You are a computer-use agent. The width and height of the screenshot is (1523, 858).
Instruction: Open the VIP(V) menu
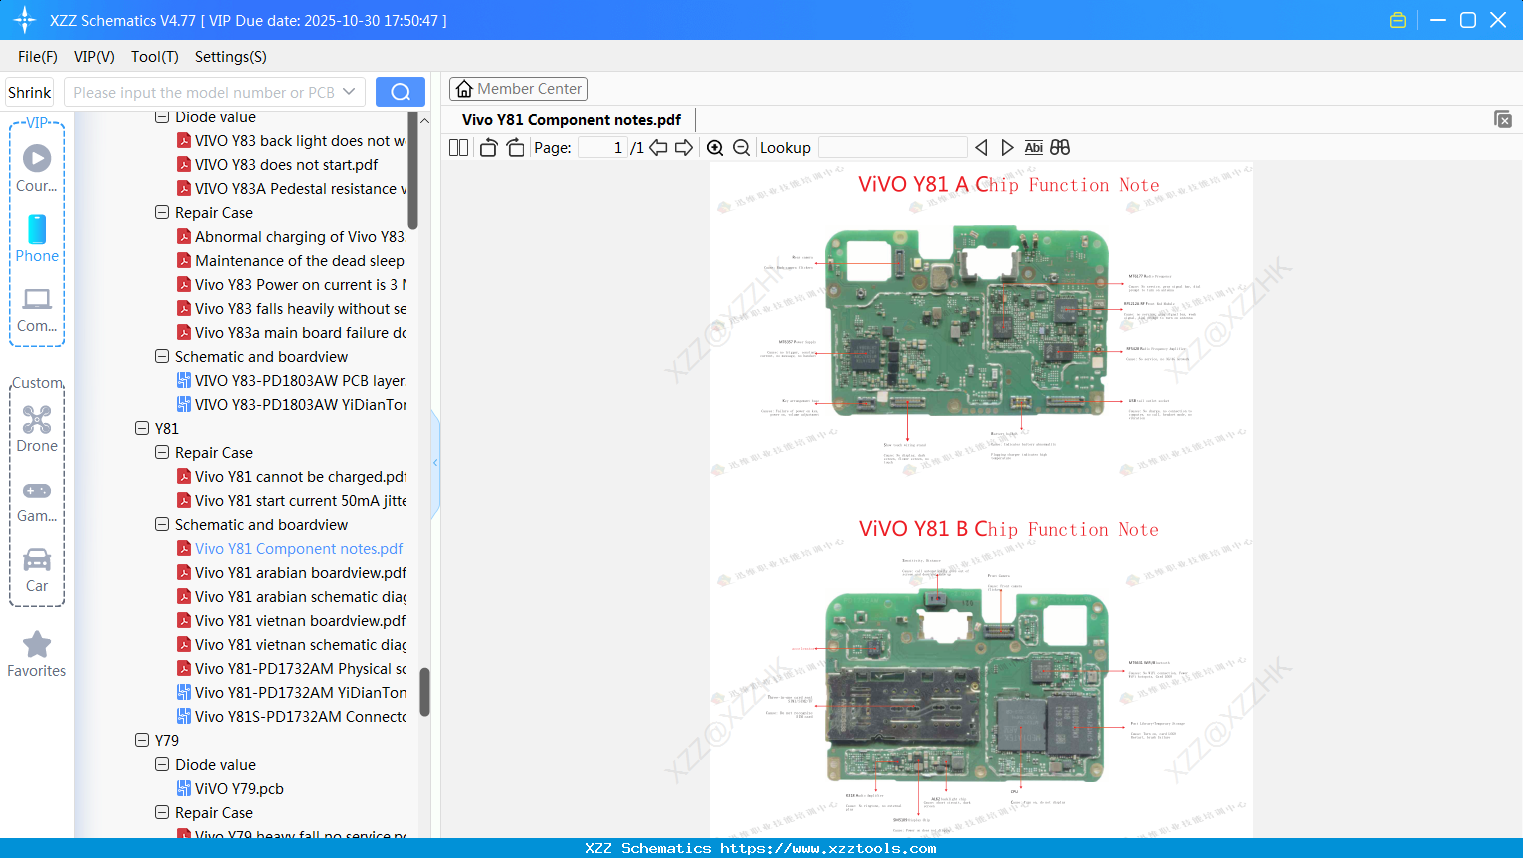pyautogui.click(x=94, y=57)
